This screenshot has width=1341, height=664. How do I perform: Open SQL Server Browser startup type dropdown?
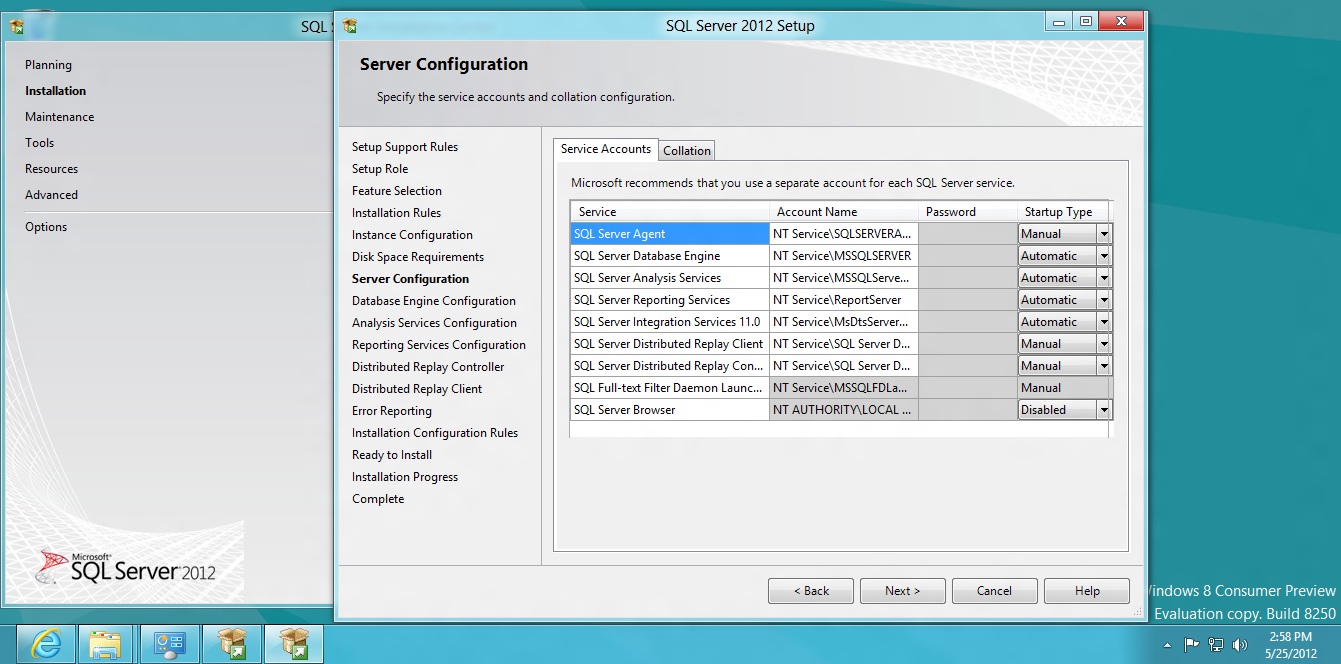[x=1104, y=410]
